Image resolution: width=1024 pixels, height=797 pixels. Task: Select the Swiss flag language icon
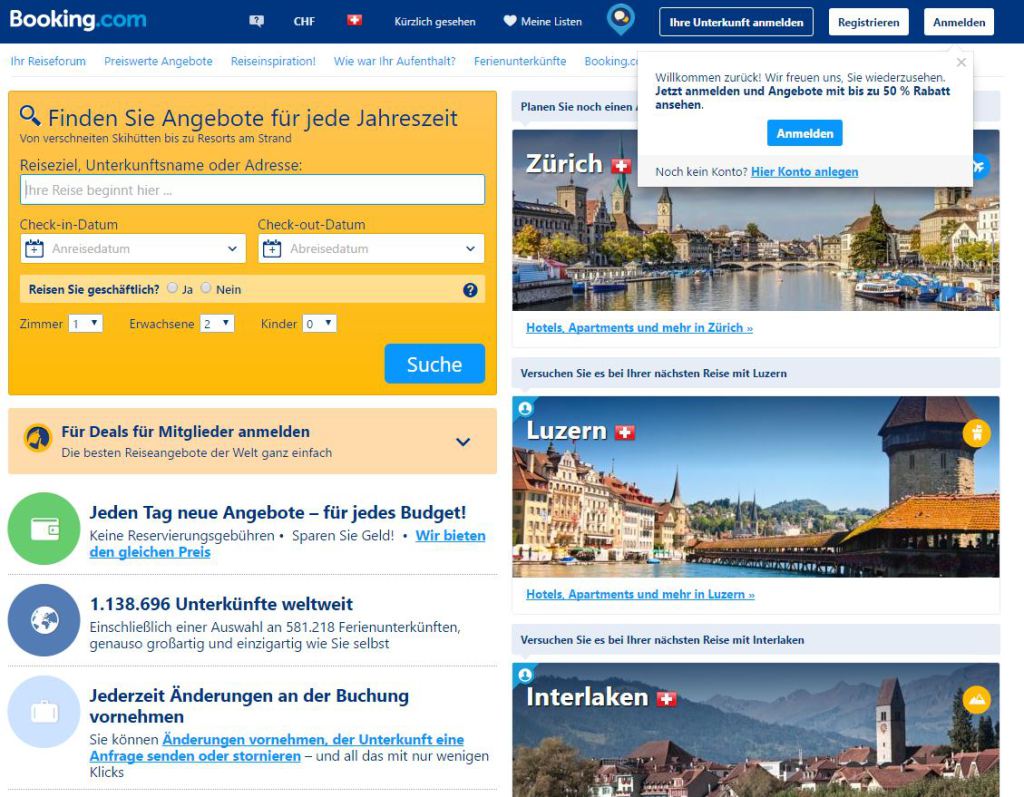[x=354, y=20]
